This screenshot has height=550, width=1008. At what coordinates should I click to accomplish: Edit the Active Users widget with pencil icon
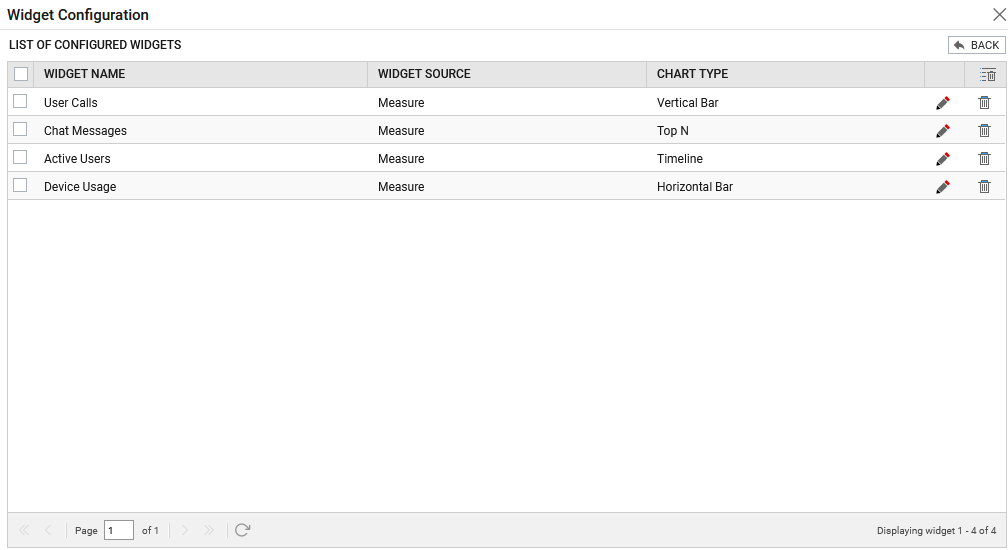942,159
